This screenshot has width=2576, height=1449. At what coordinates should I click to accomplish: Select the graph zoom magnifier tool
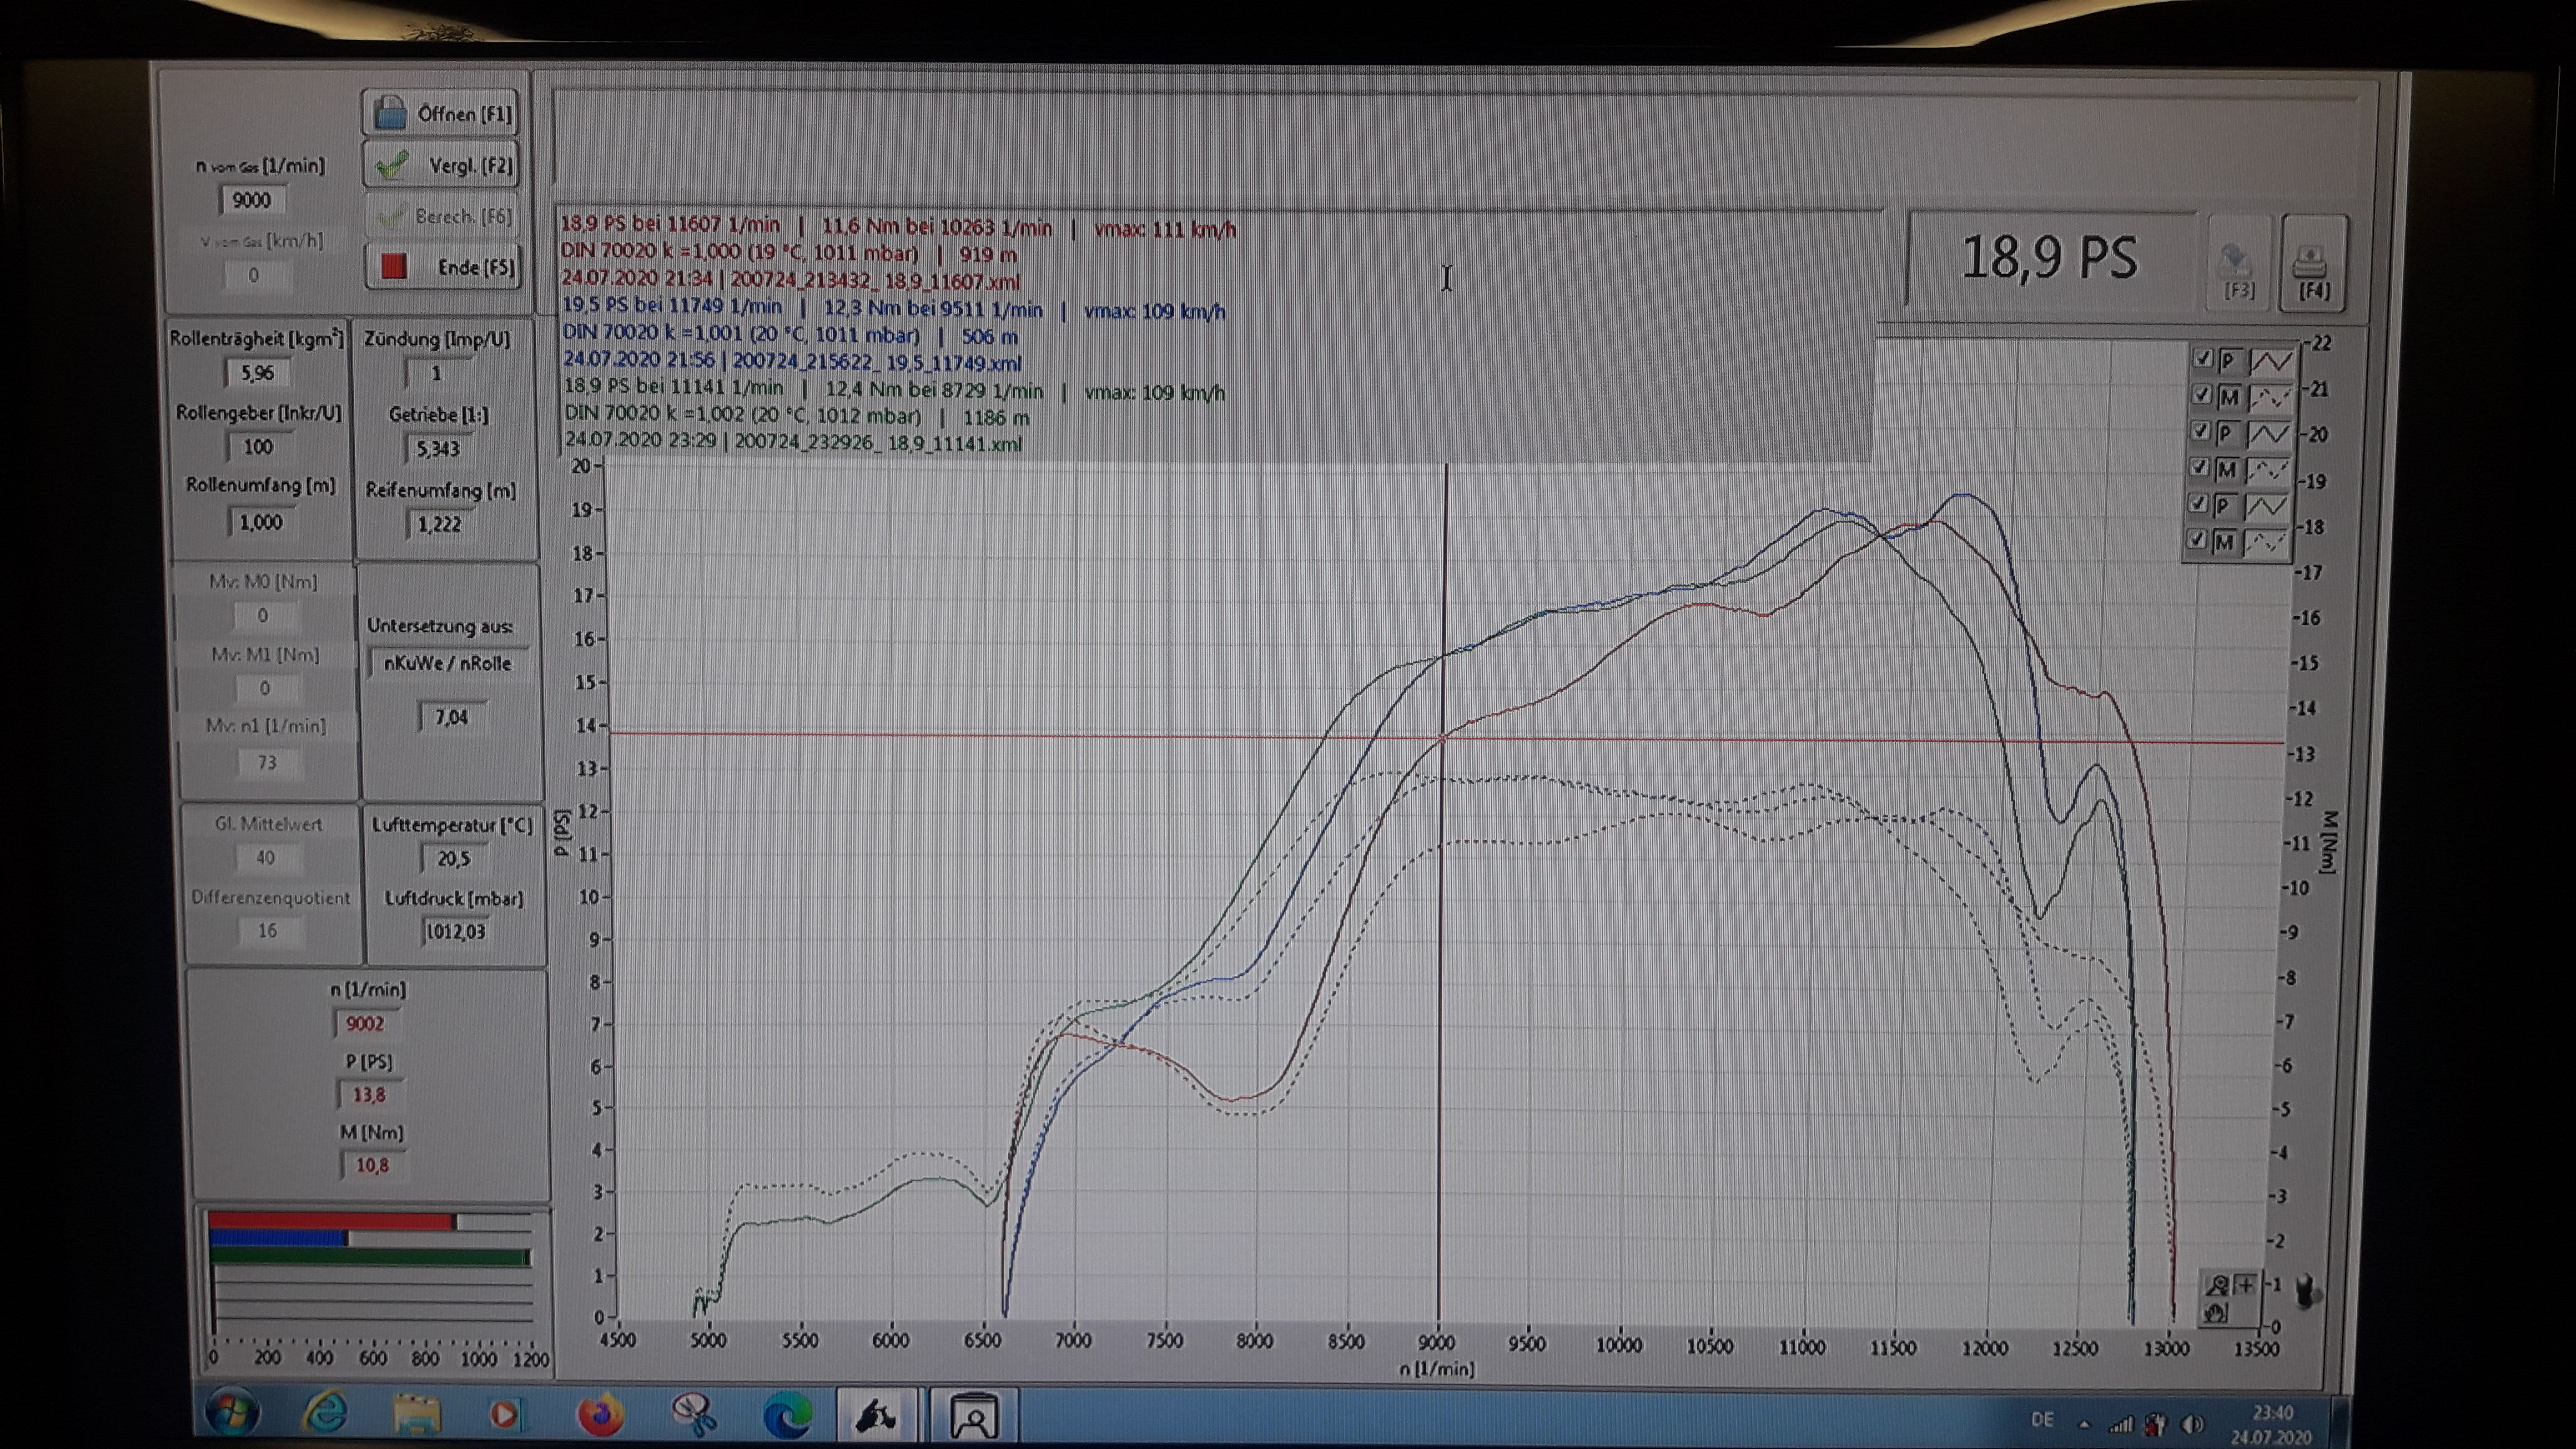coord(2217,1286)
